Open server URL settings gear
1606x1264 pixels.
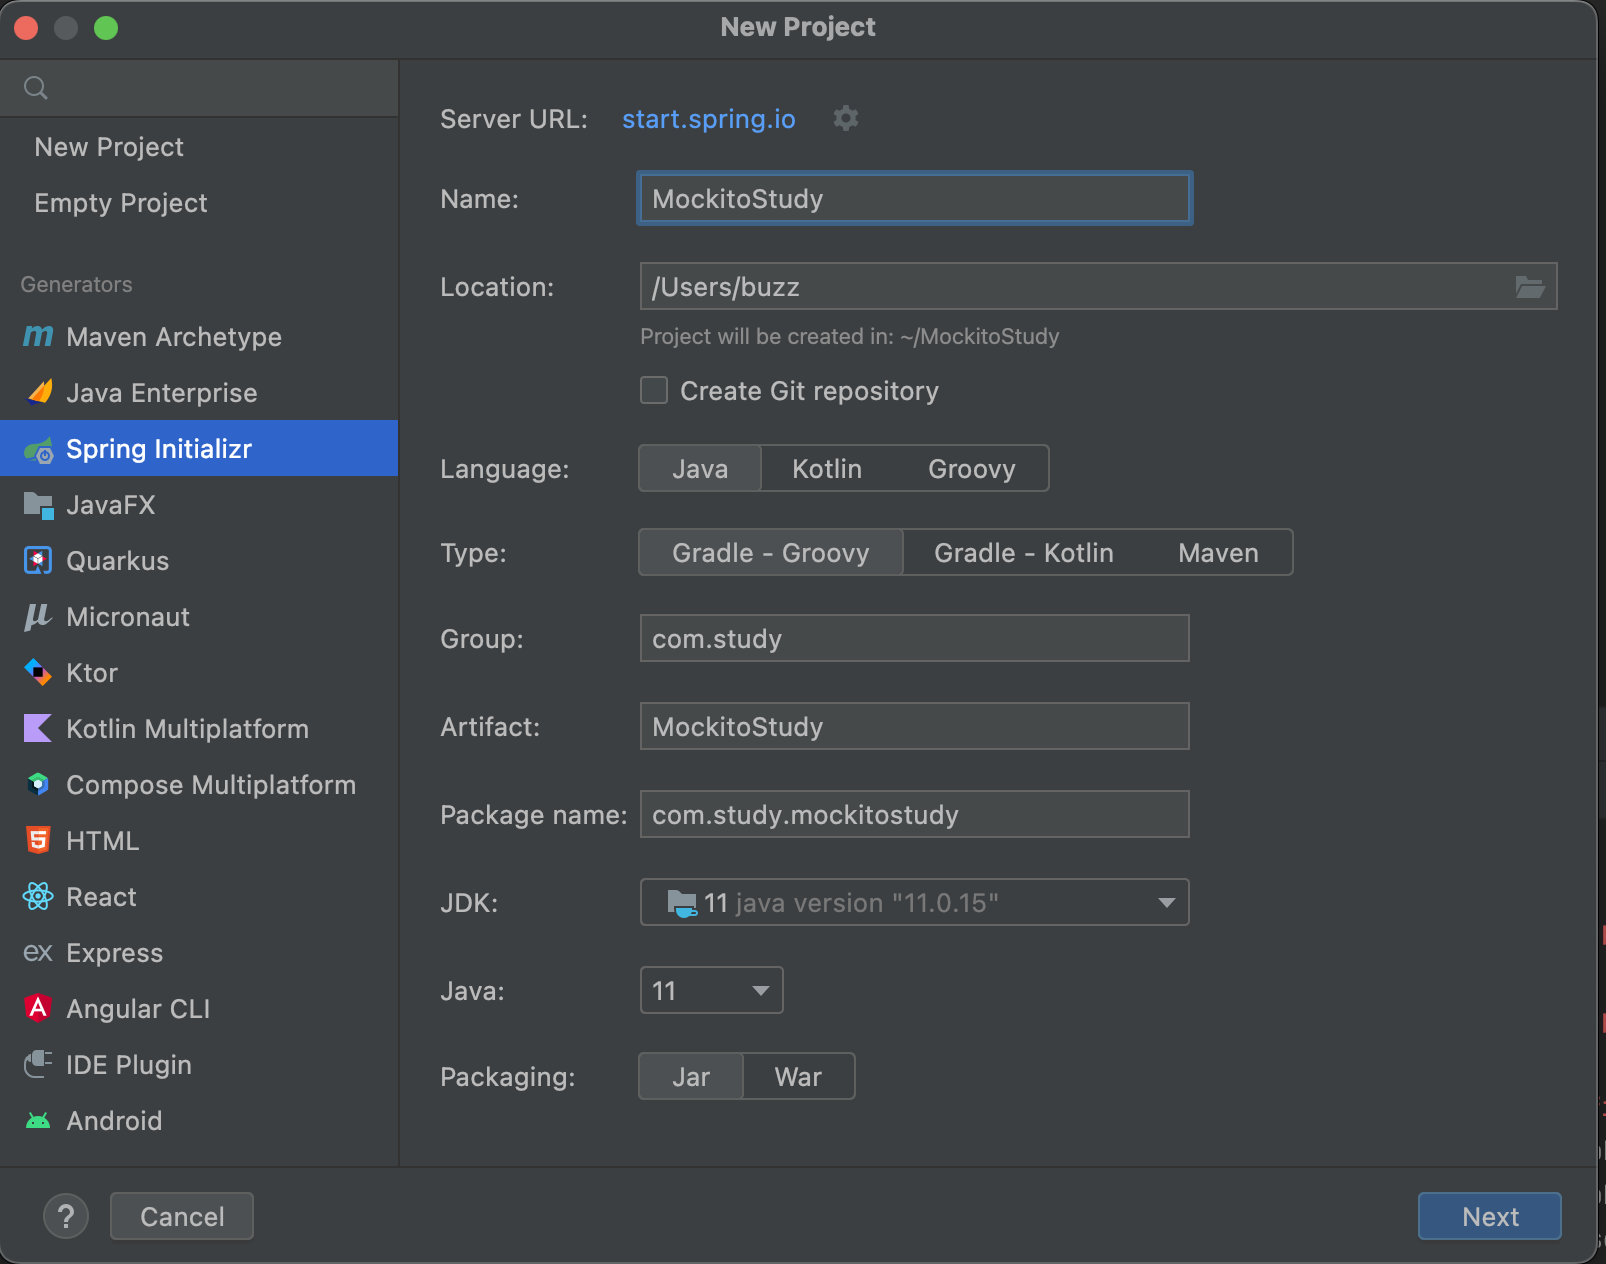coord(846,118)
